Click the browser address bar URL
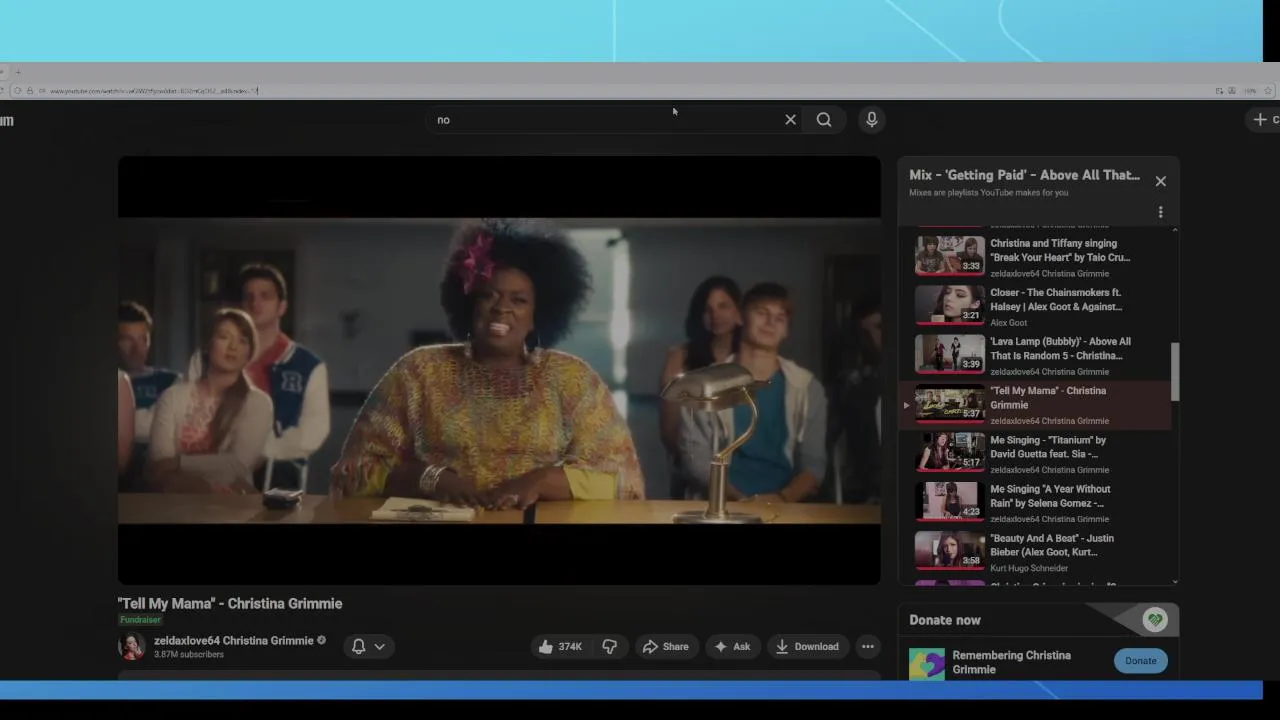The height and width of the screenshot is (720, 1280). (155, 91)
